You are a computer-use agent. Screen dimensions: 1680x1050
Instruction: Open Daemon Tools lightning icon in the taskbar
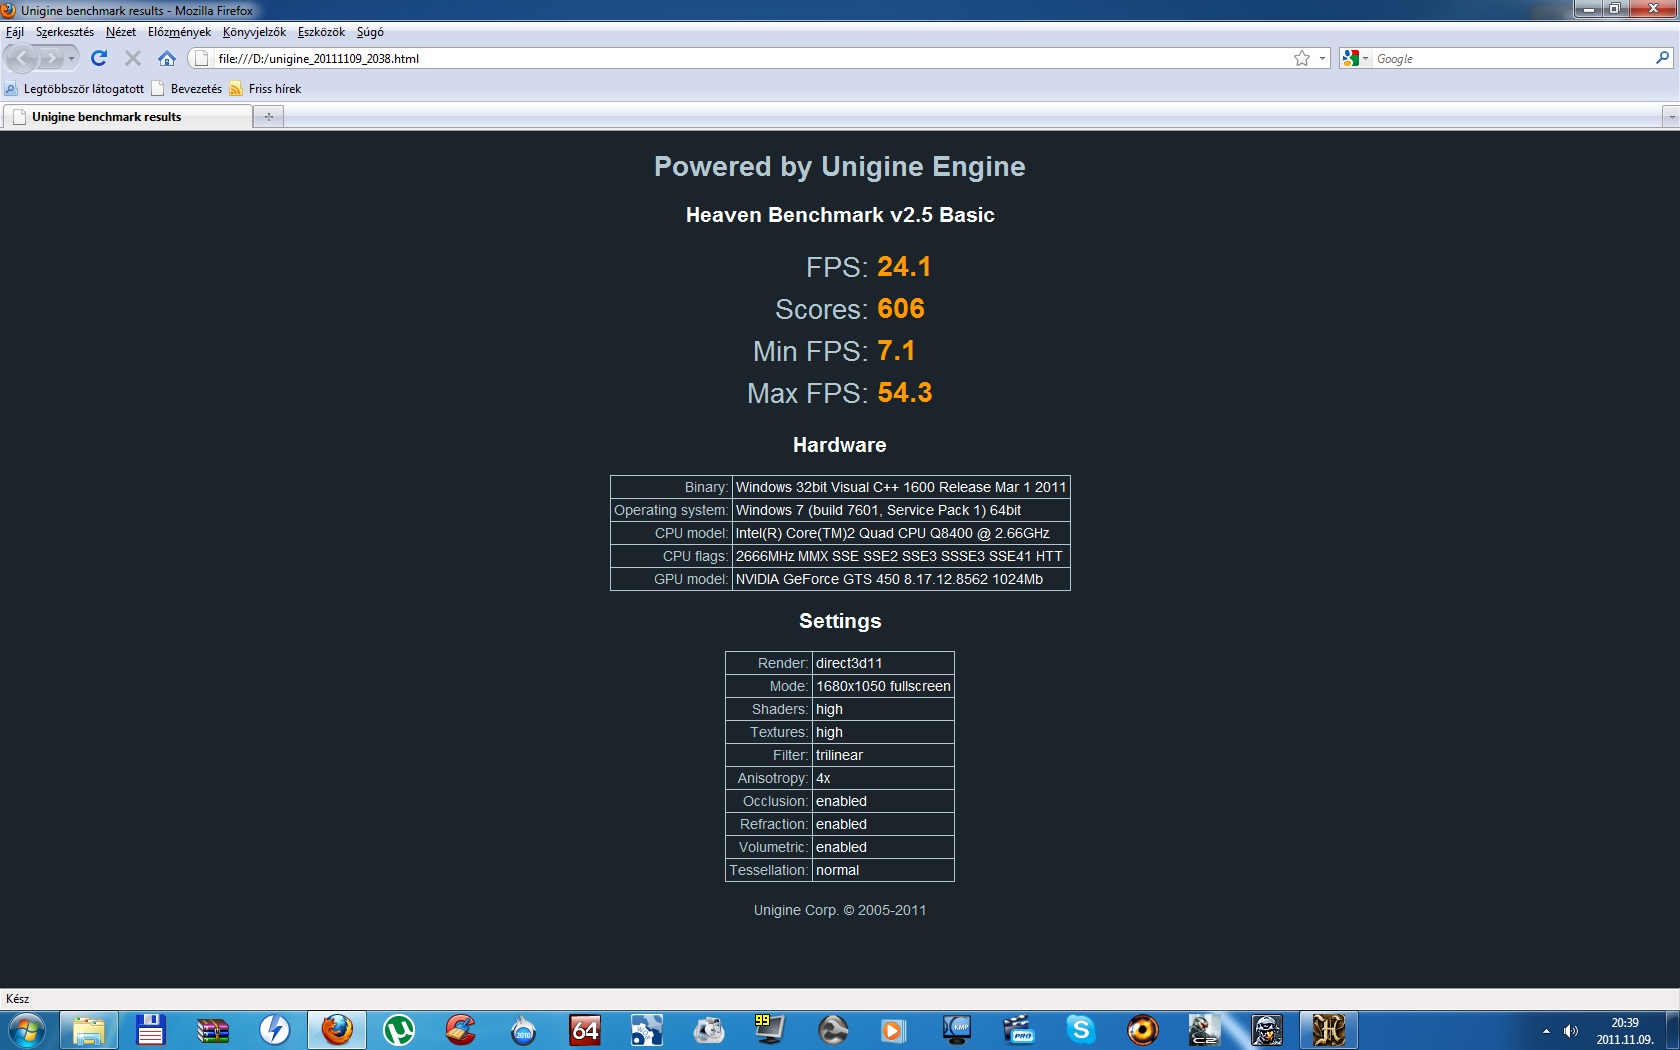pos(275,1030)
